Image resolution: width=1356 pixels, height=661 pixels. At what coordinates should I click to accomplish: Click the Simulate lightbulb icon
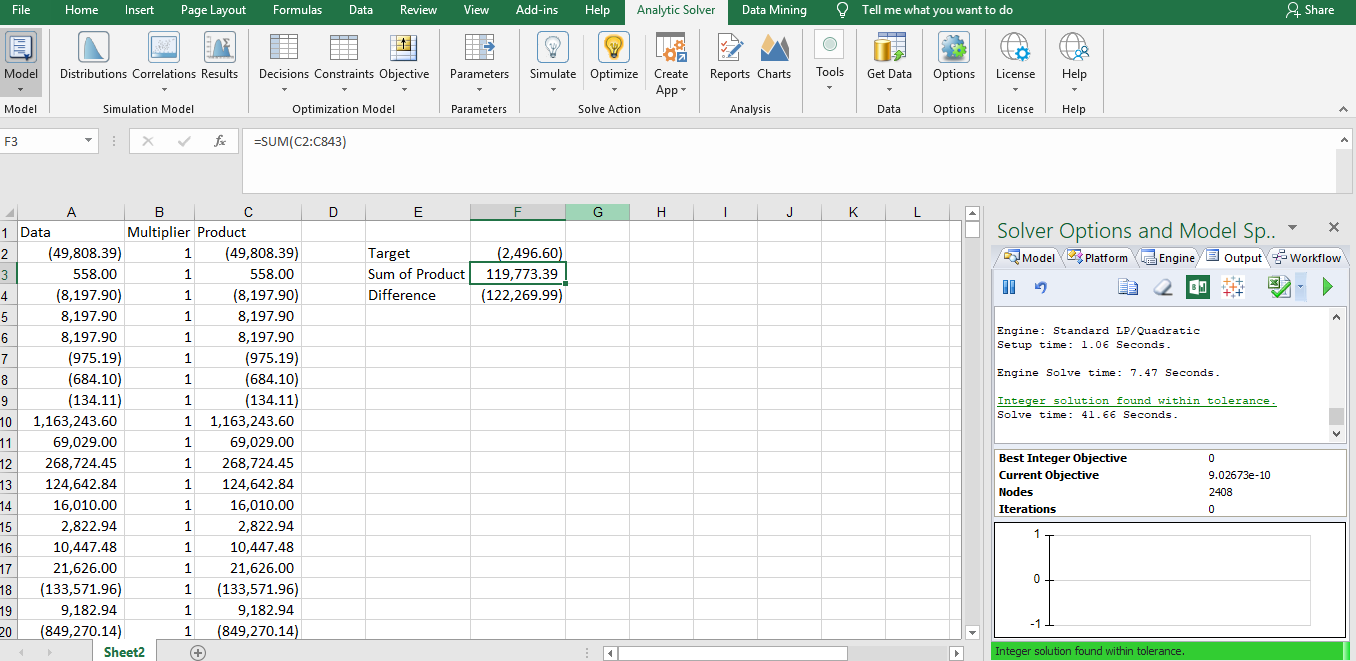coord(553,47)
